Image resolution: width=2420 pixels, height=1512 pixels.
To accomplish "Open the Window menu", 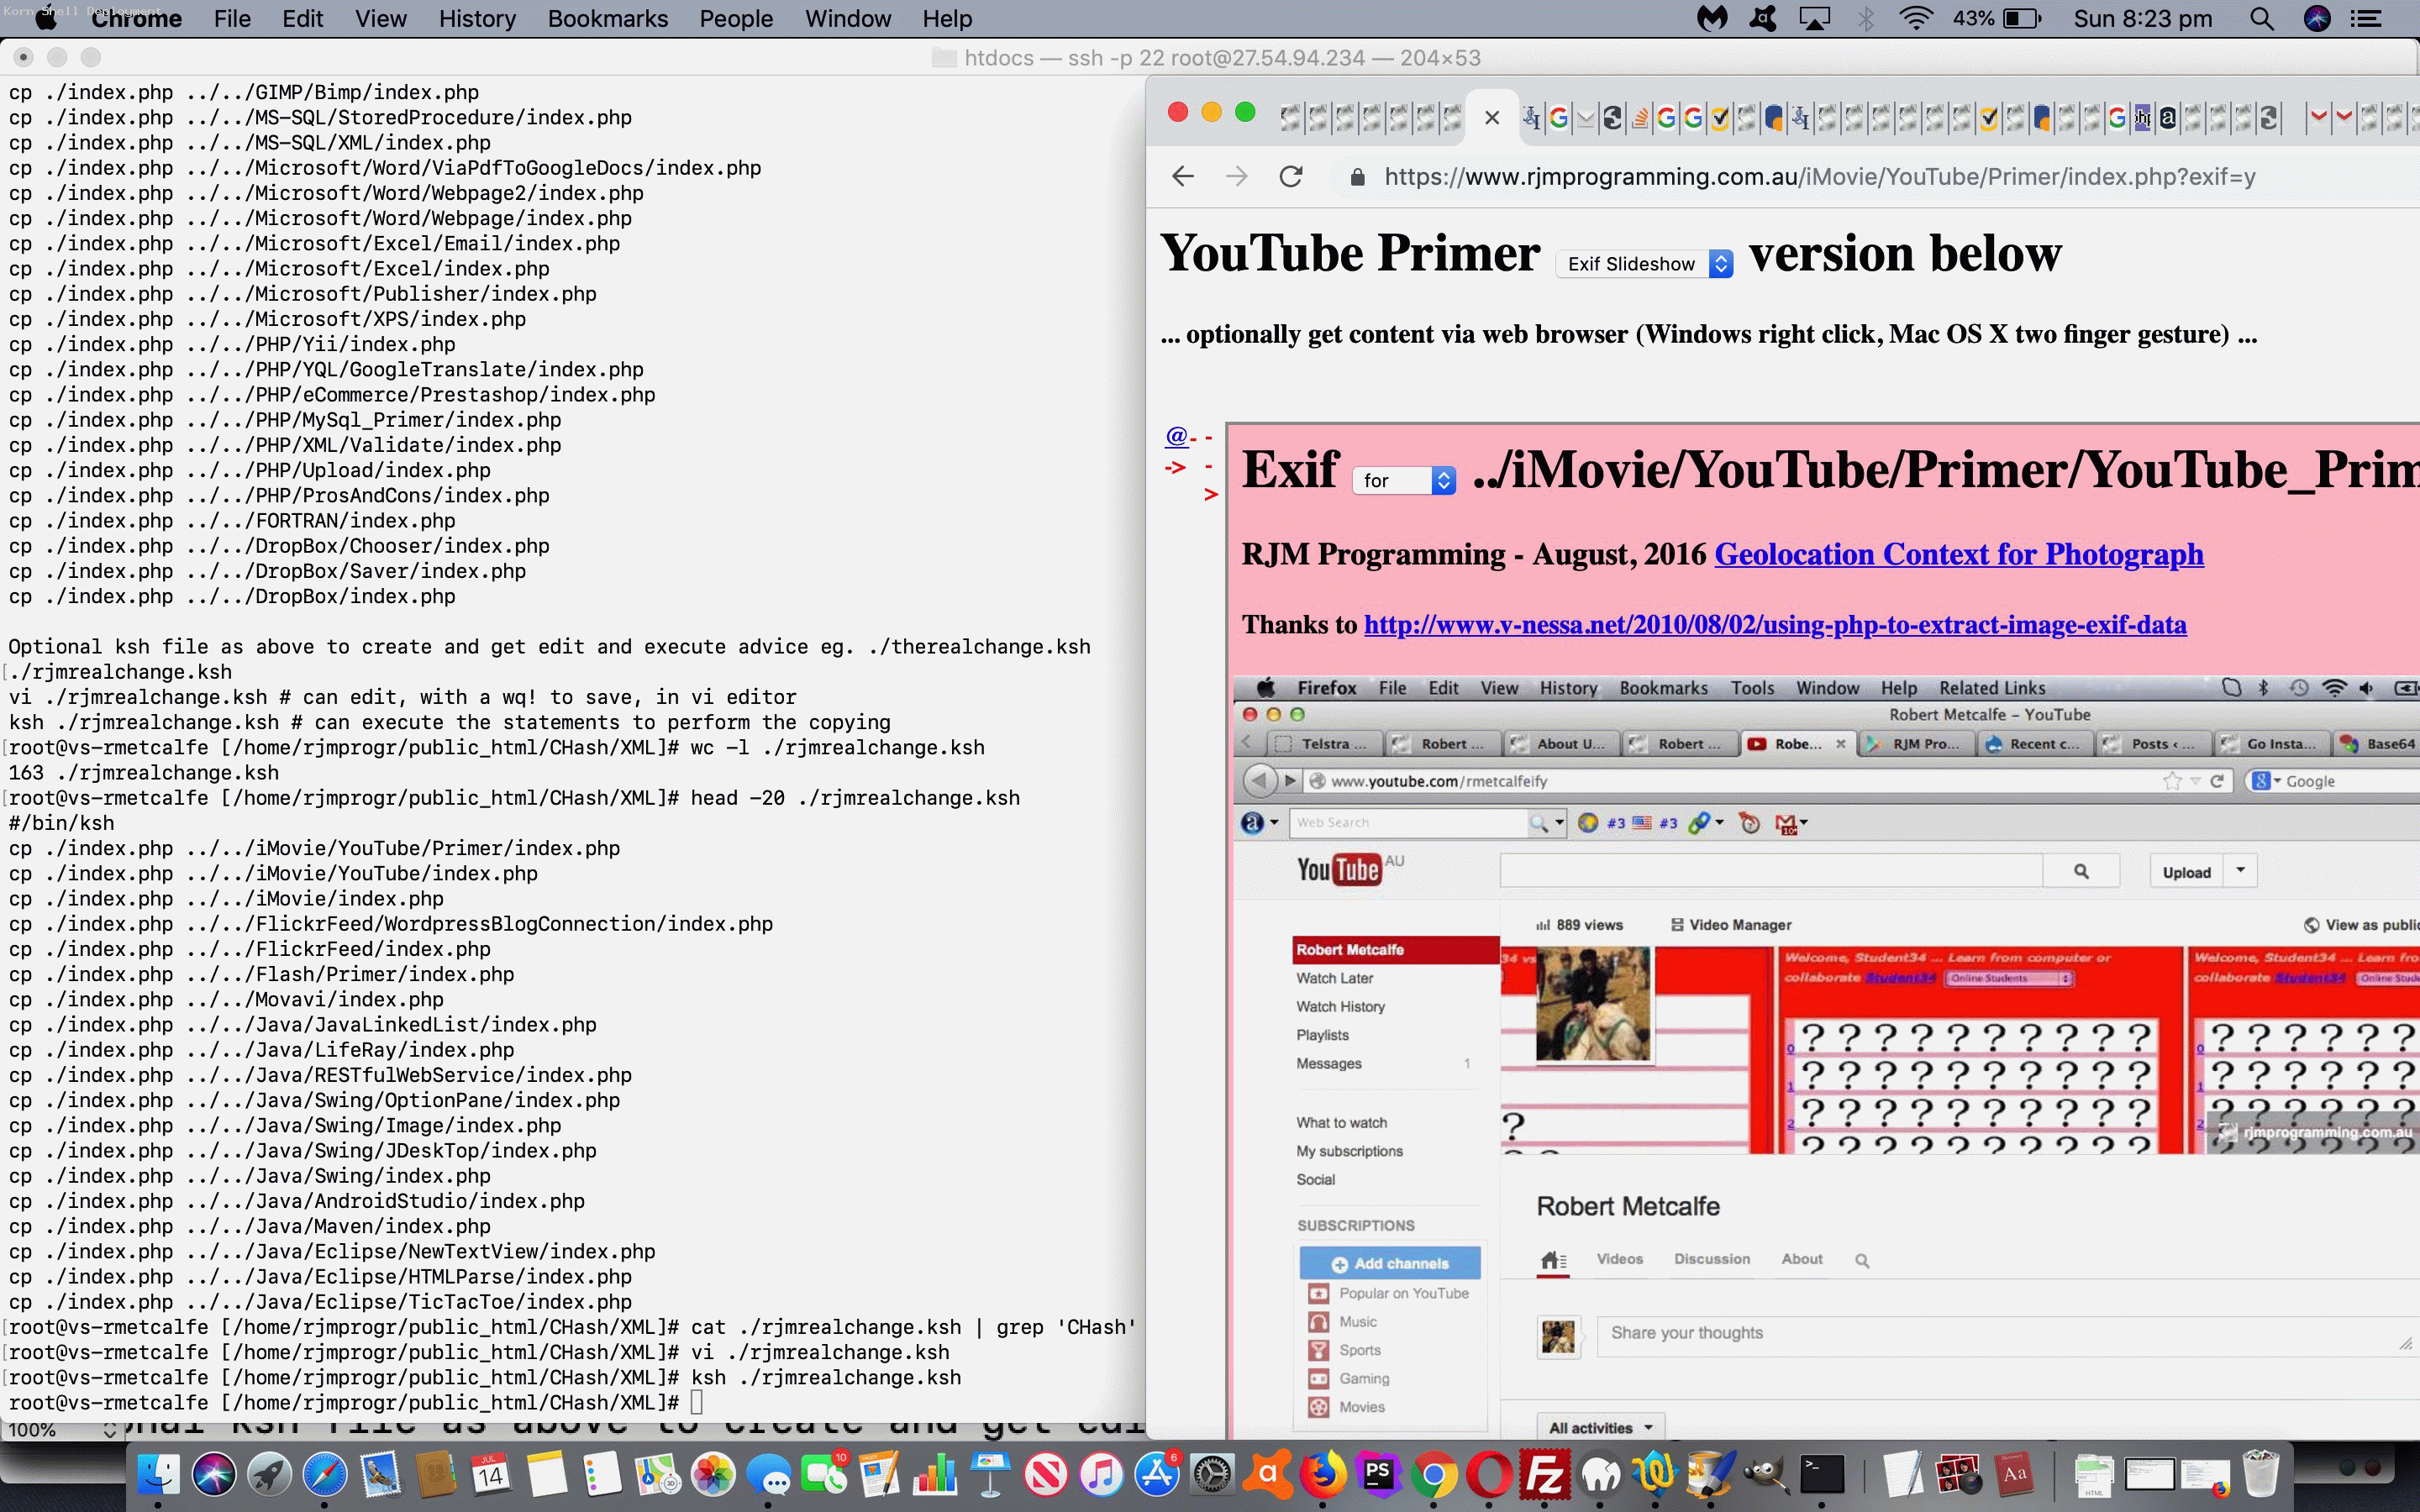I will tap(847, 19).
